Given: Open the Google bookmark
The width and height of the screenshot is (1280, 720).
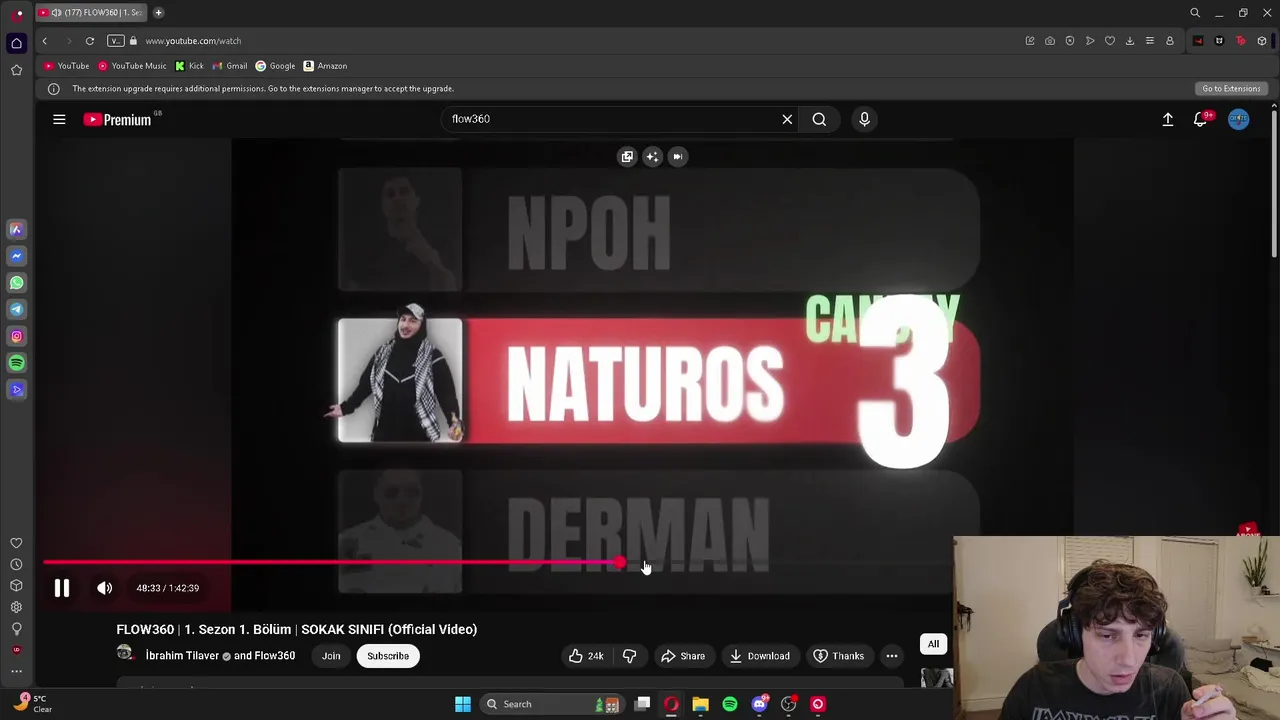Looking at the screenshot, I should tap(275, 66).
